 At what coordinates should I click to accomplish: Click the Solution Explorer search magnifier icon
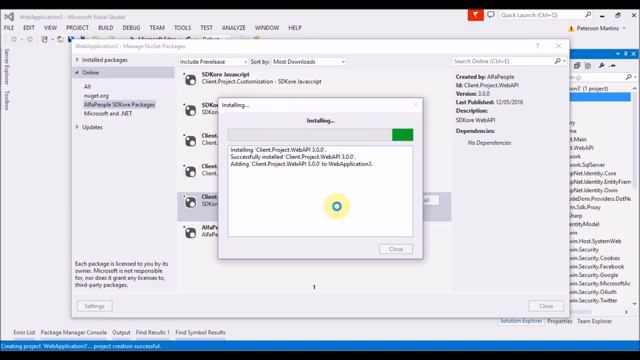point(628,77)
